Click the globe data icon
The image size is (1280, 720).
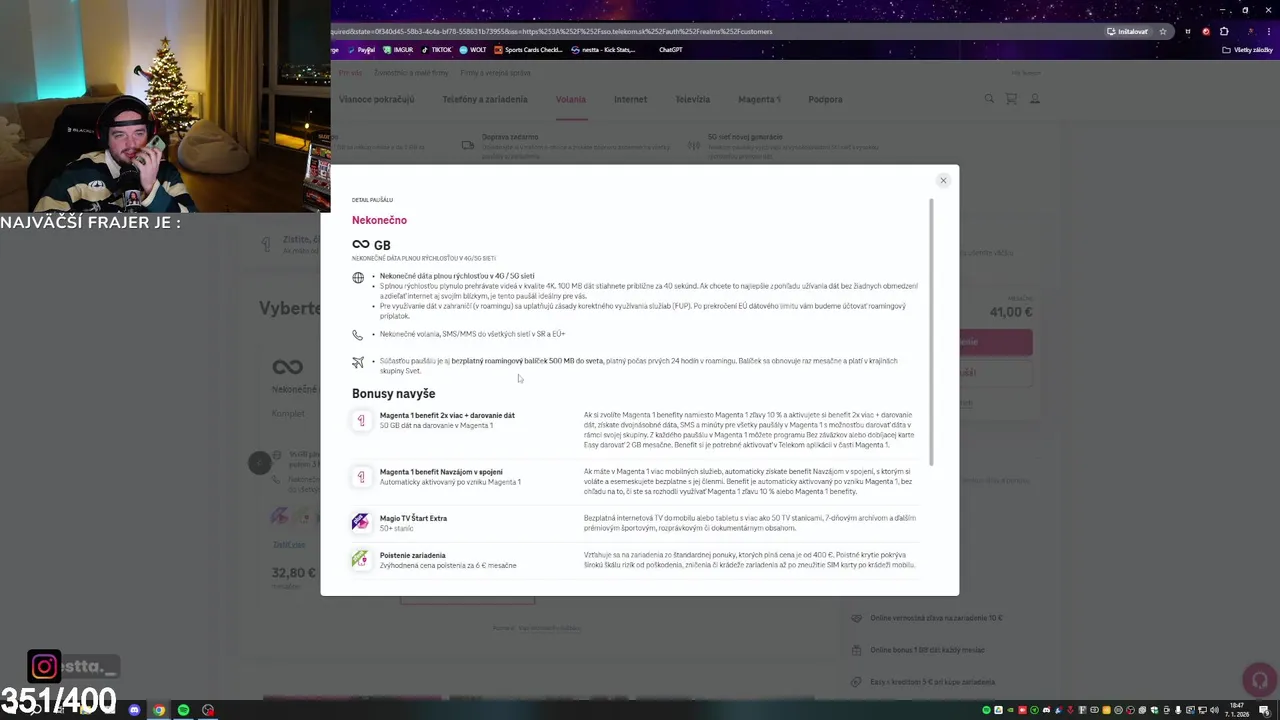click(358, 278)
